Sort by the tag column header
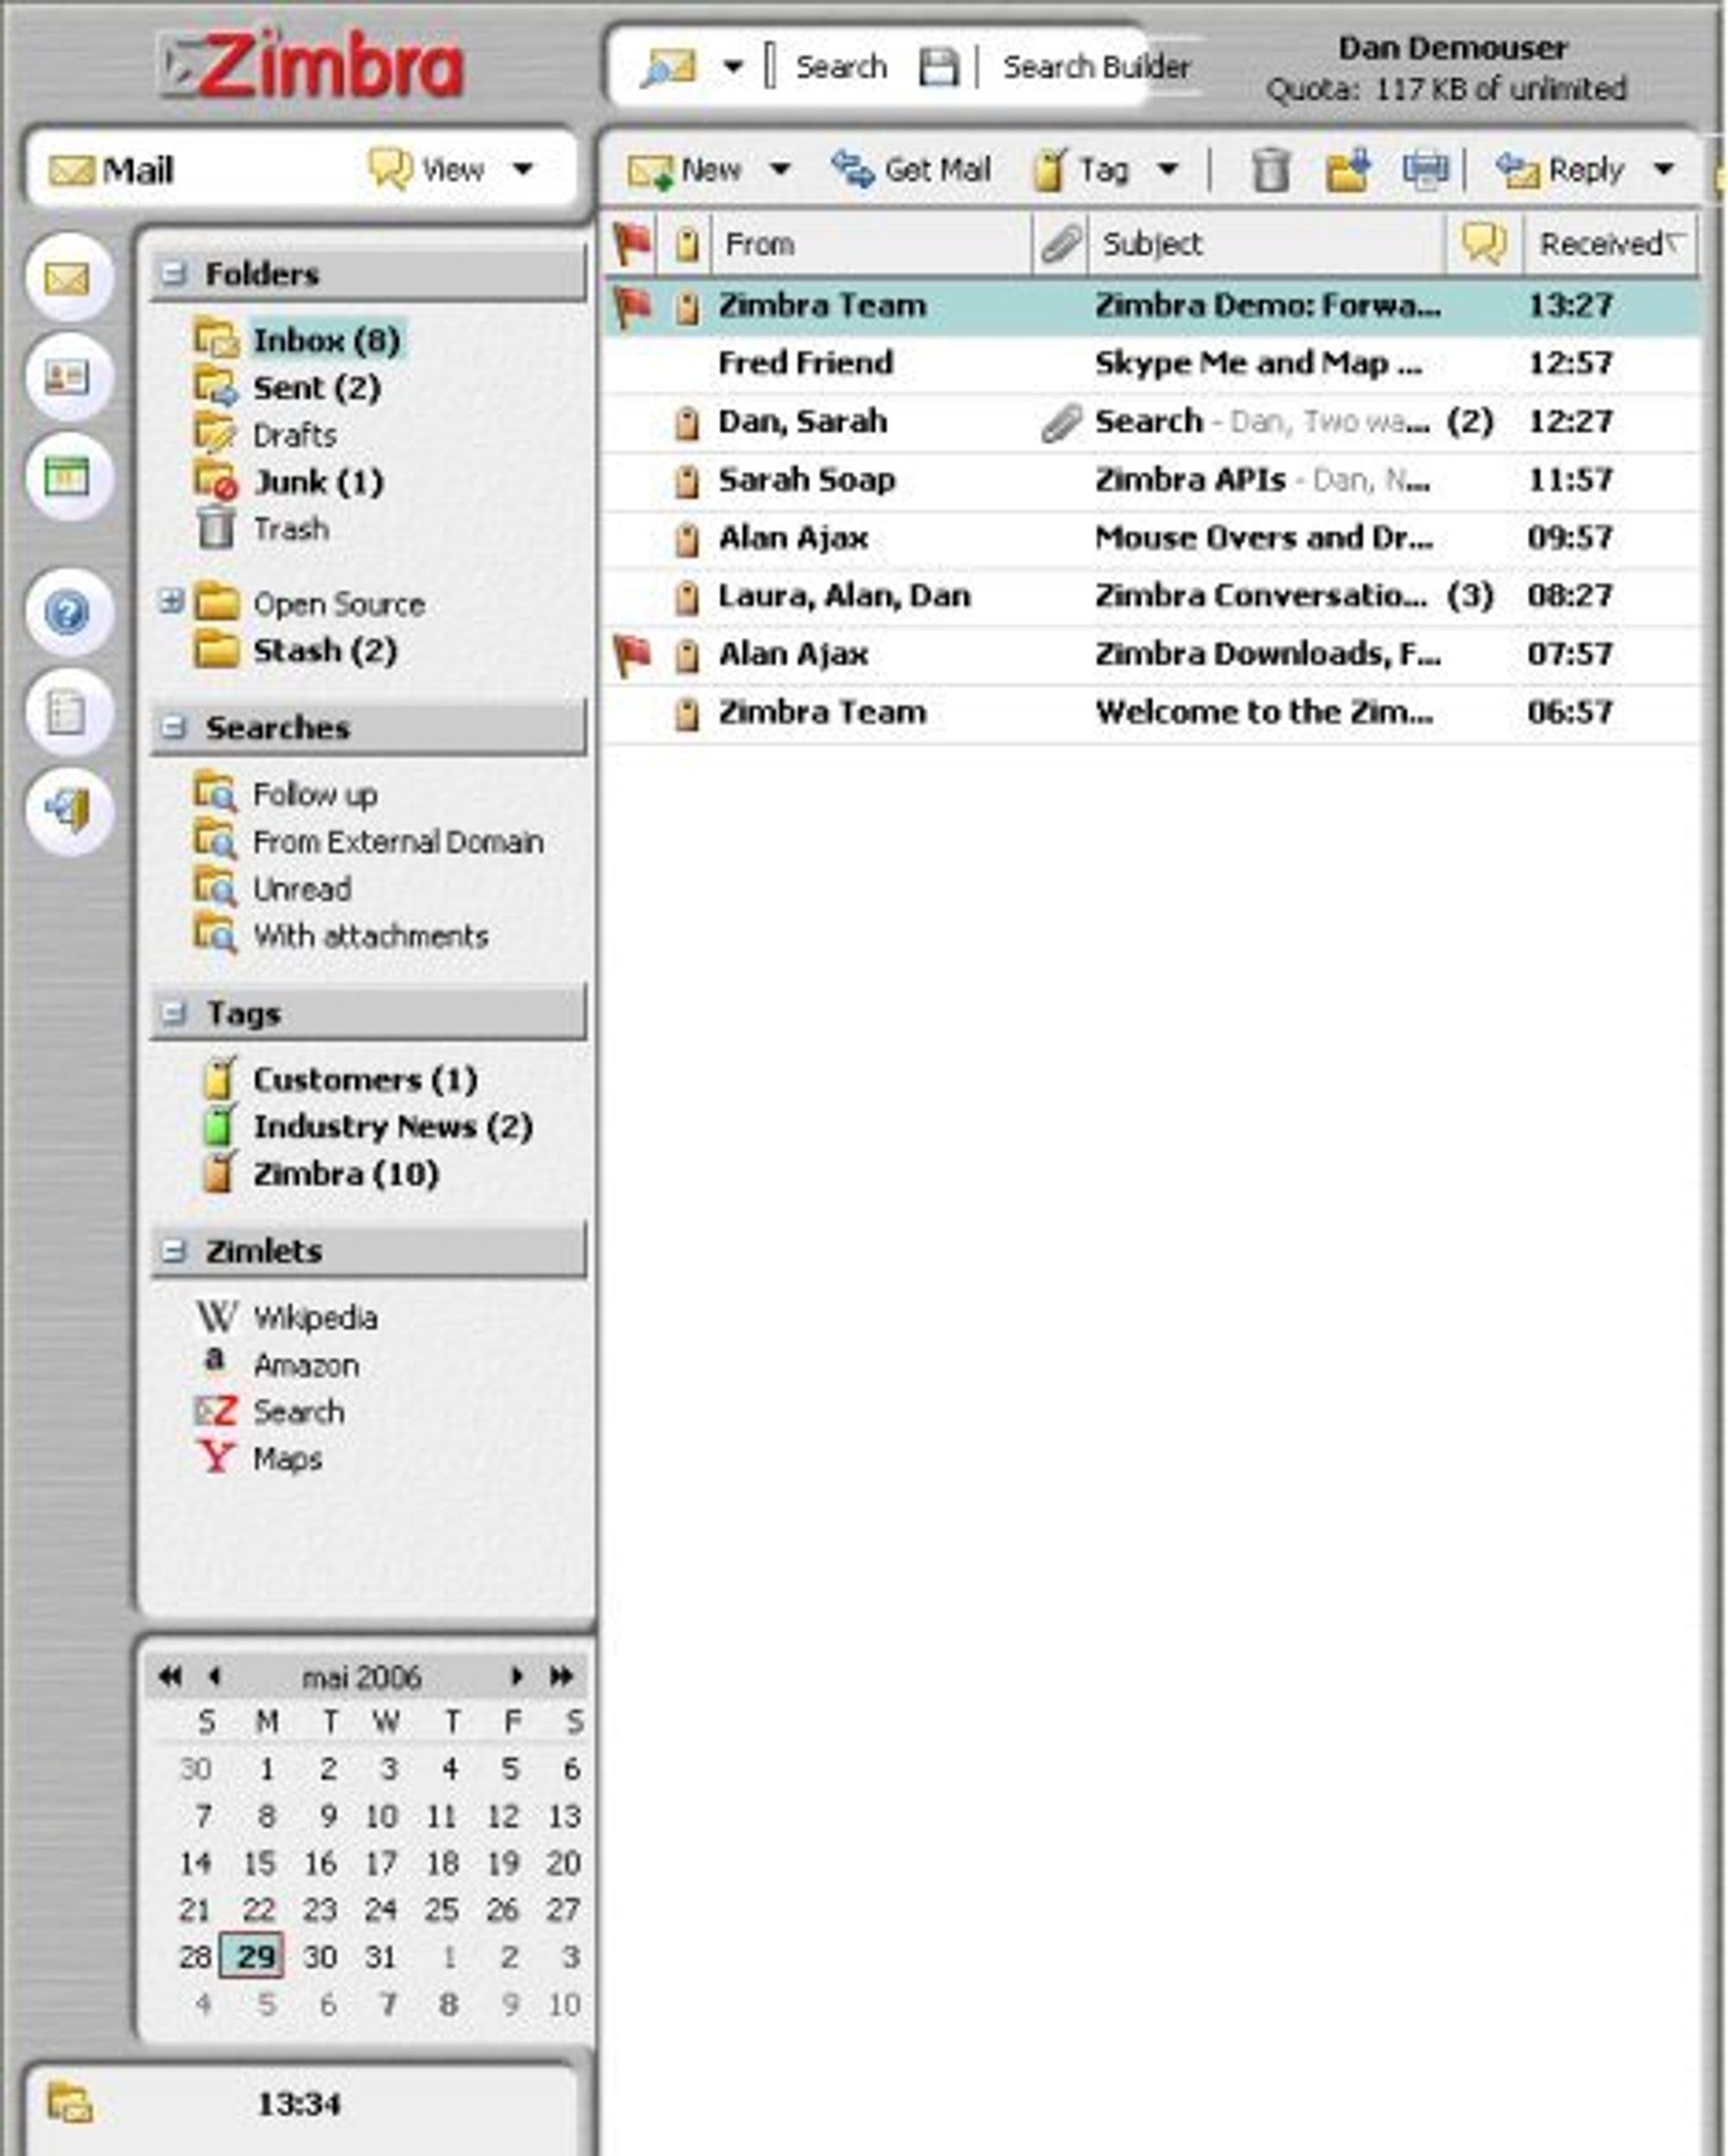The width and height of the screenshot is (1728, 2156). [x=686, y=243]
